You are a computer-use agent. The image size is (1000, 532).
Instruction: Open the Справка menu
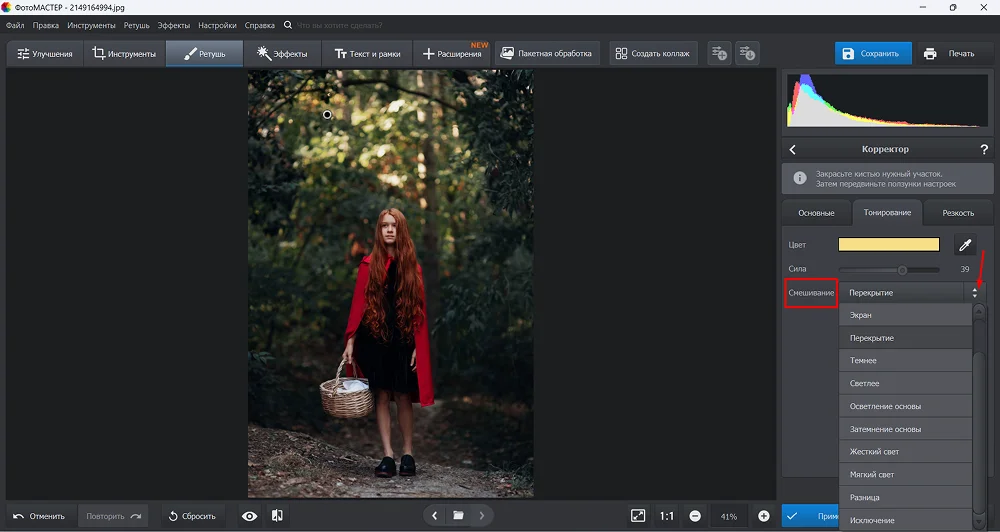[x=260, y=26]
